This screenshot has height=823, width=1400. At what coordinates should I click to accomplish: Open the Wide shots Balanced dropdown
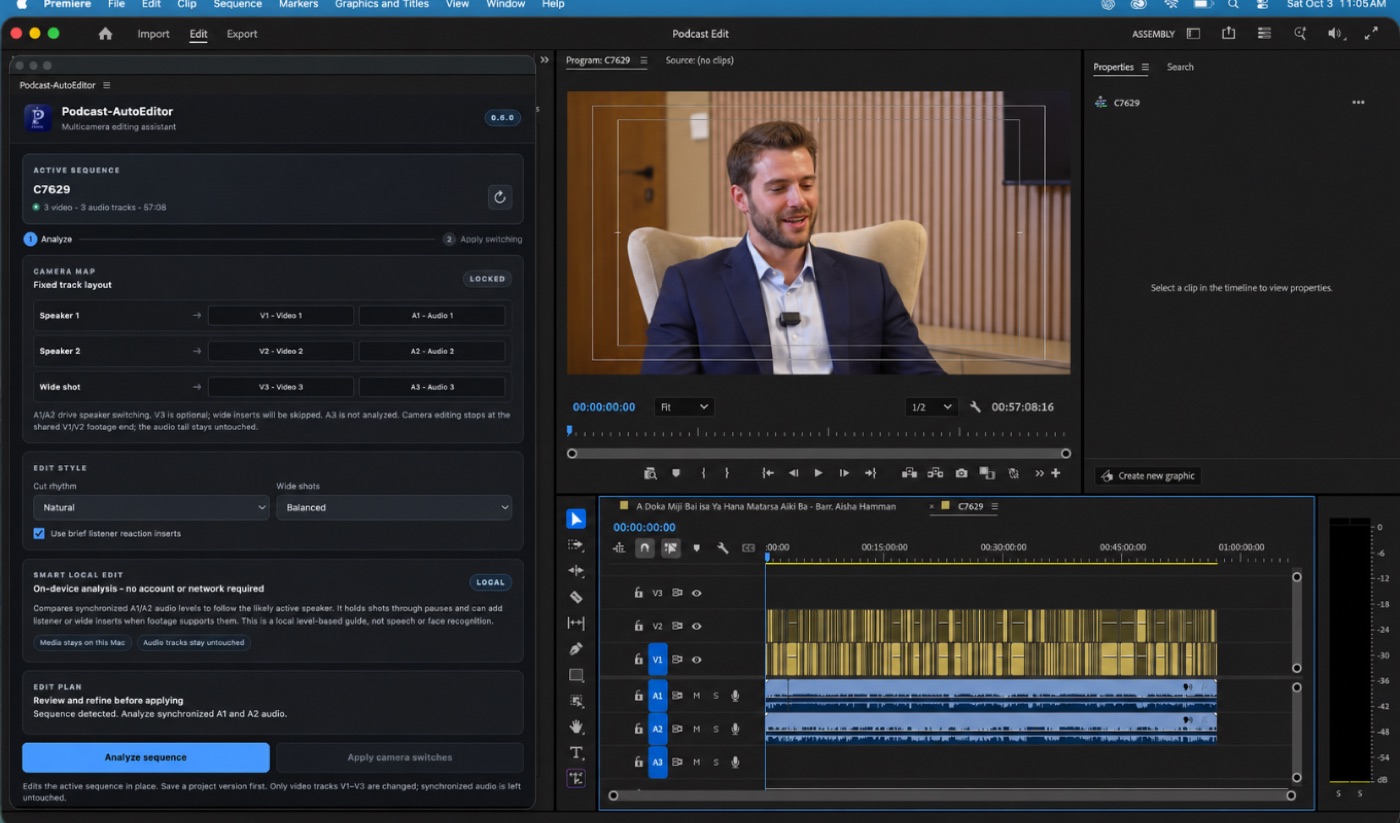pyautogui.click(x=394, y=507)
